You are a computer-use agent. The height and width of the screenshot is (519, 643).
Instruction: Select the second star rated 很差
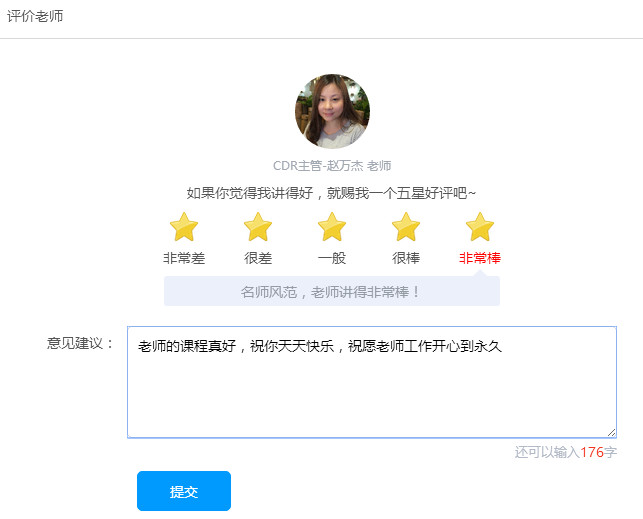[x=258, y=227]
